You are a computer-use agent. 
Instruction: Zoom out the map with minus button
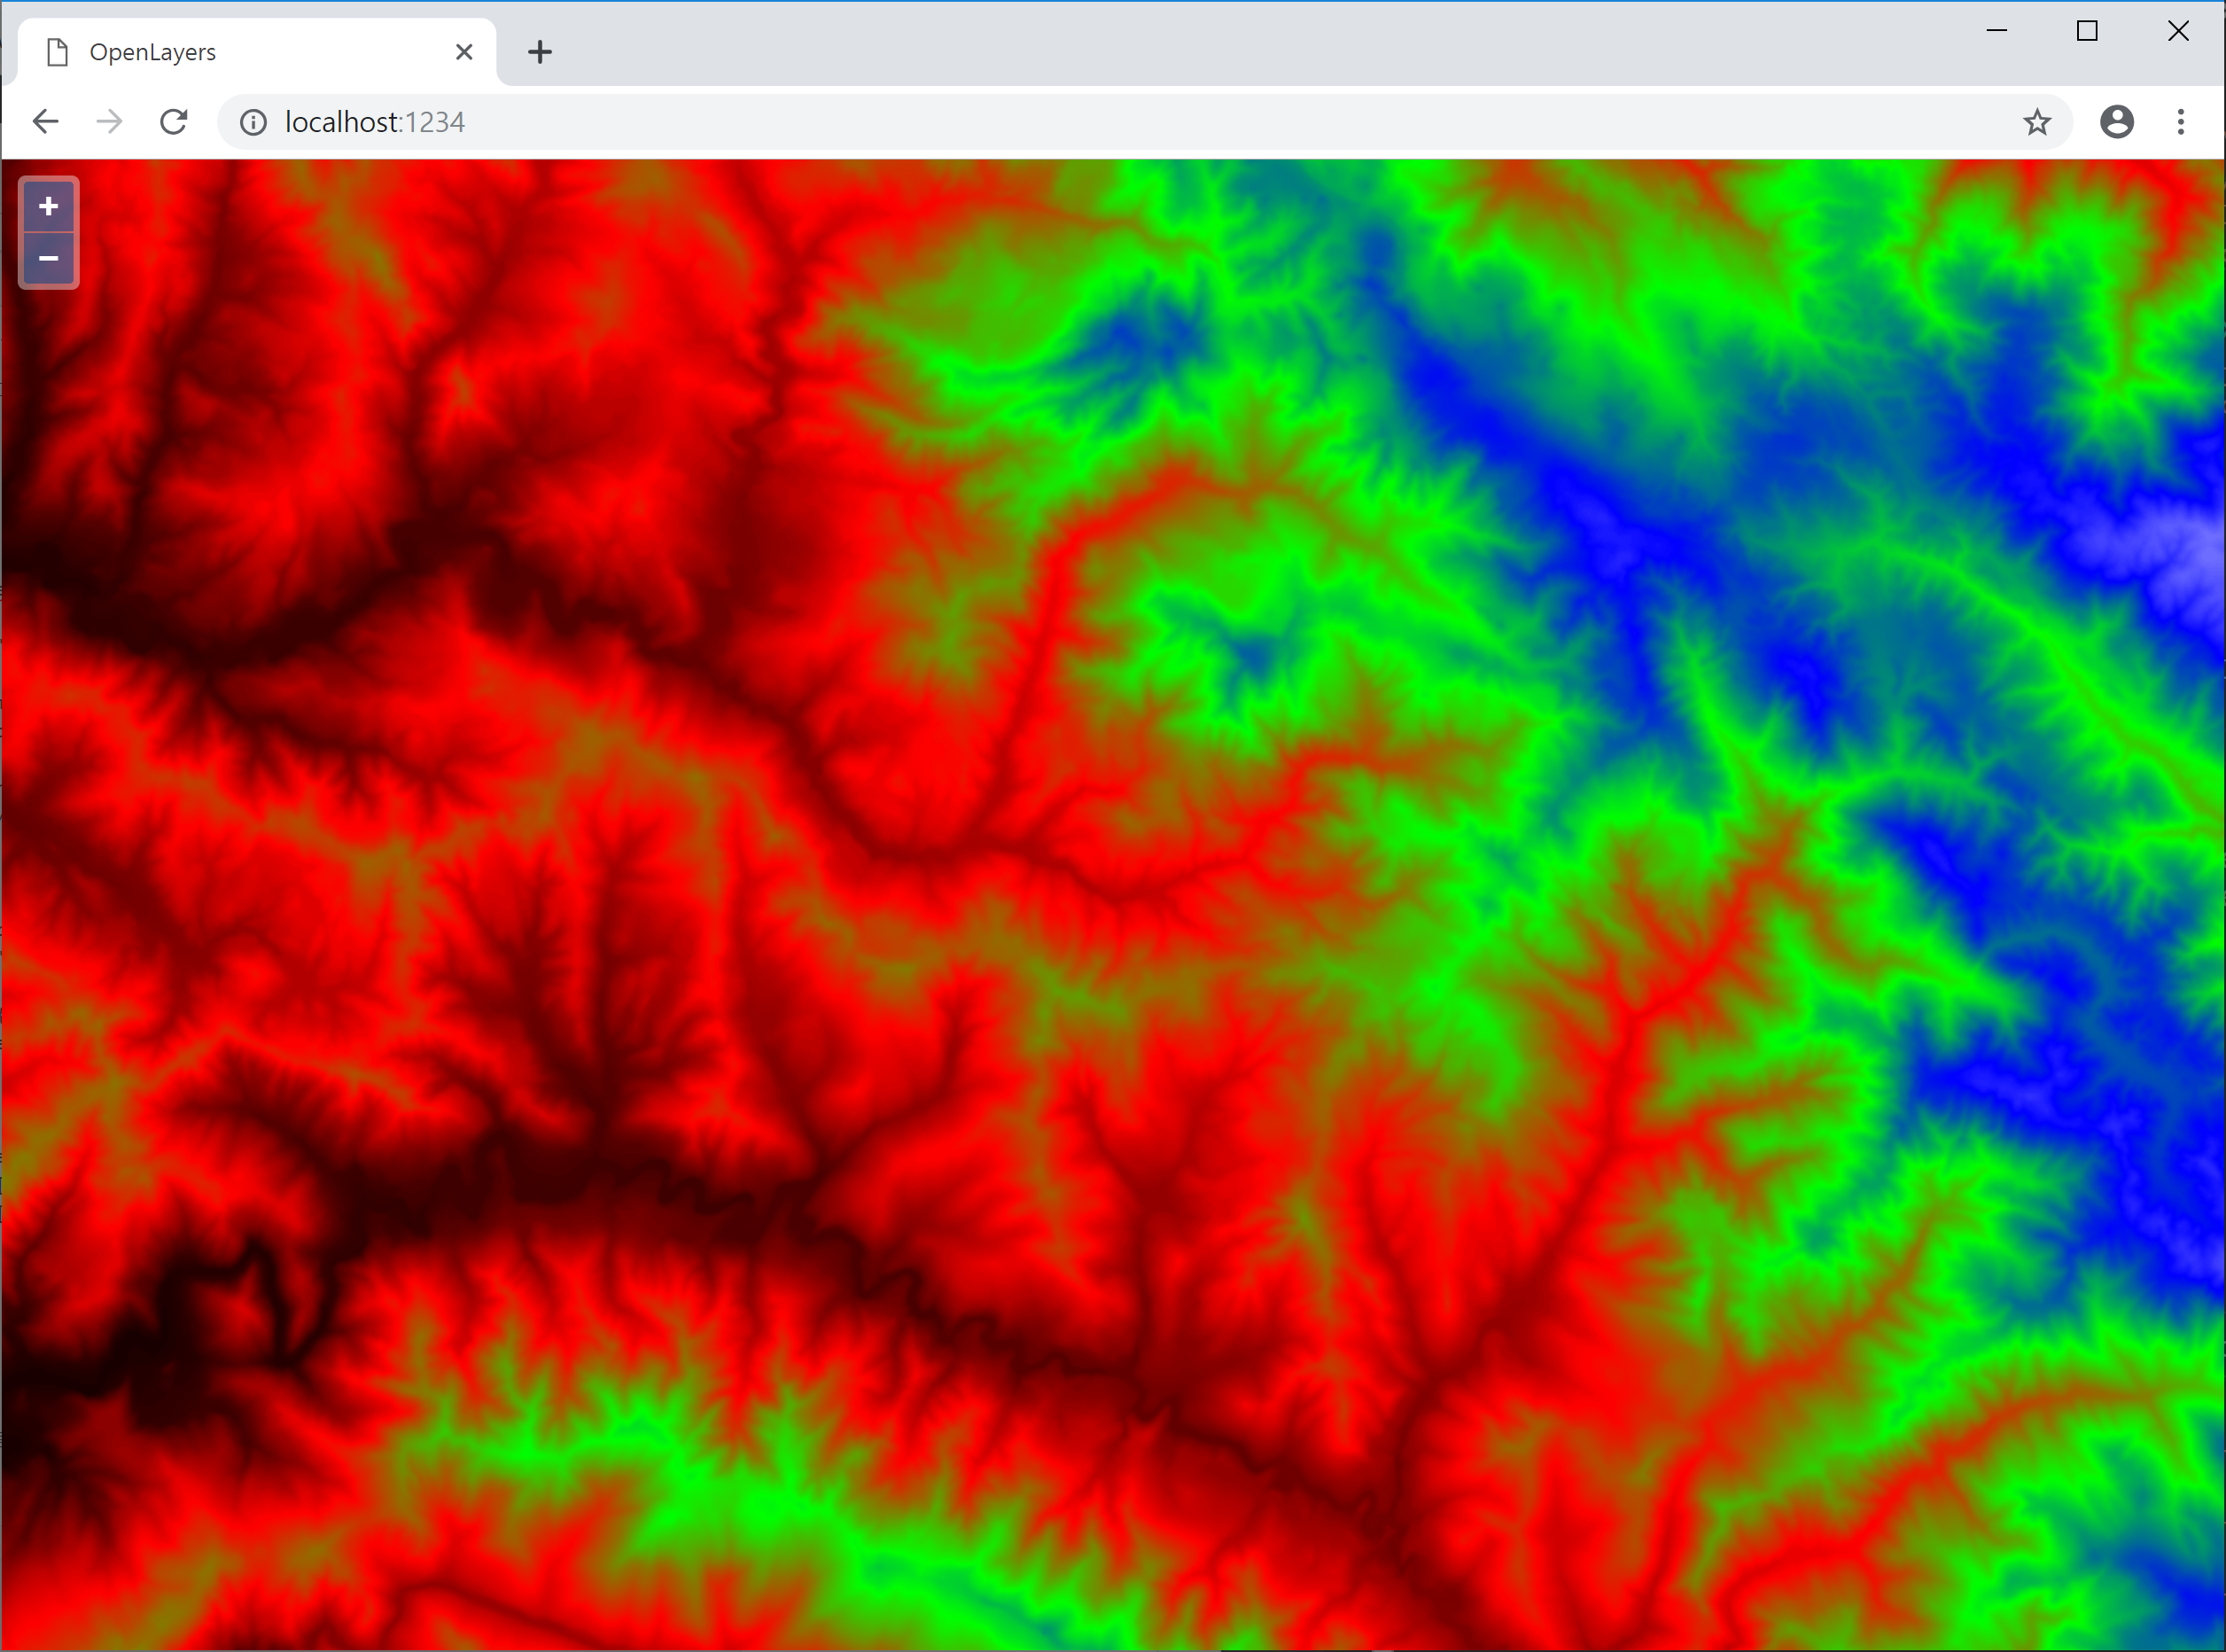click(x=48, y=259)
